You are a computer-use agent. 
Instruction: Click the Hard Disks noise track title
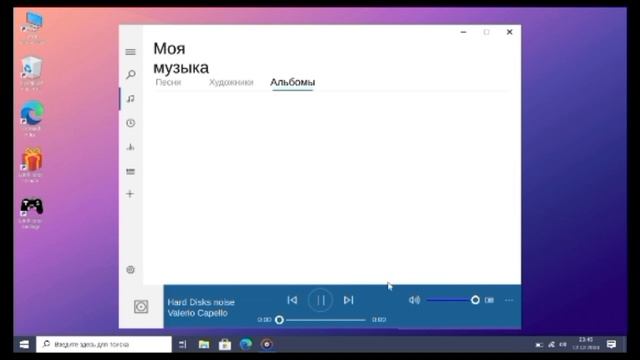point(201,302)
